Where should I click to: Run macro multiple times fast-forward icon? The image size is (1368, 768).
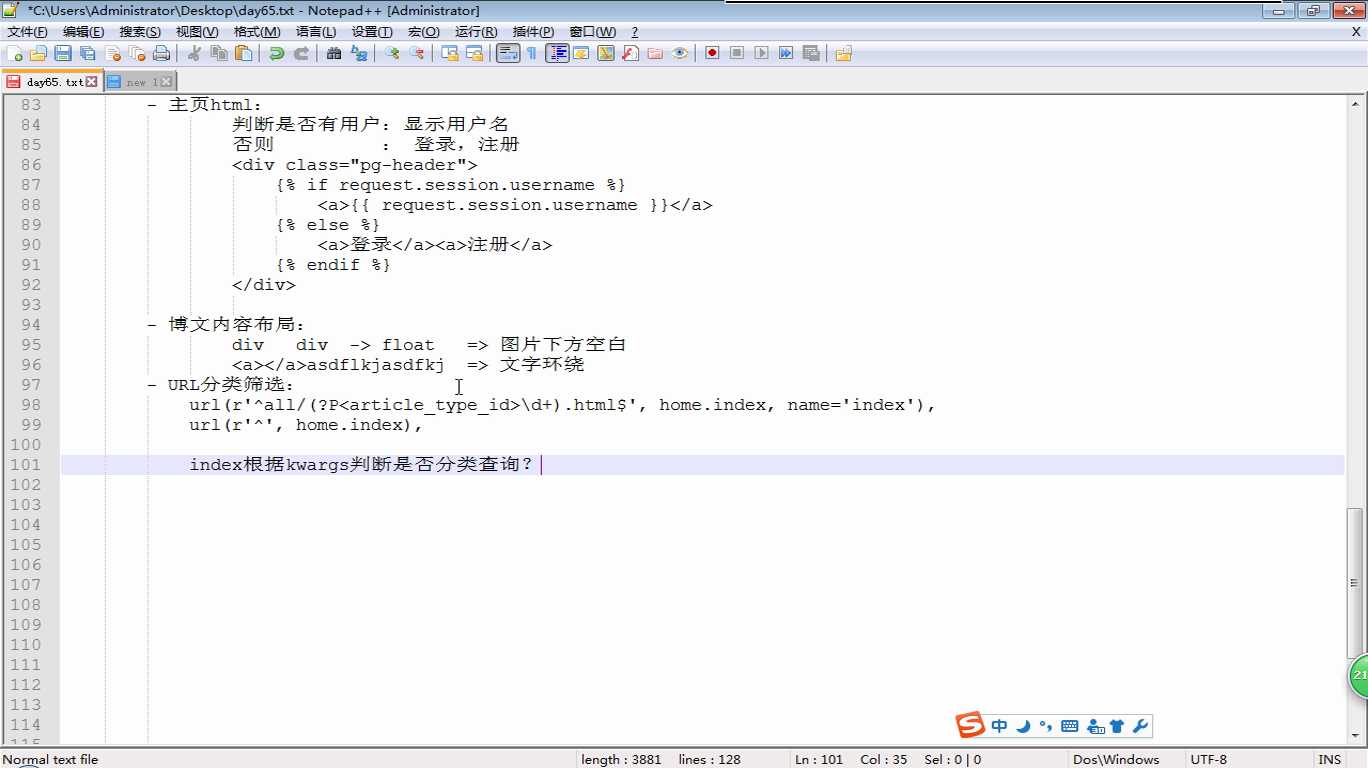pyautogui.click(x=786, y=53)
